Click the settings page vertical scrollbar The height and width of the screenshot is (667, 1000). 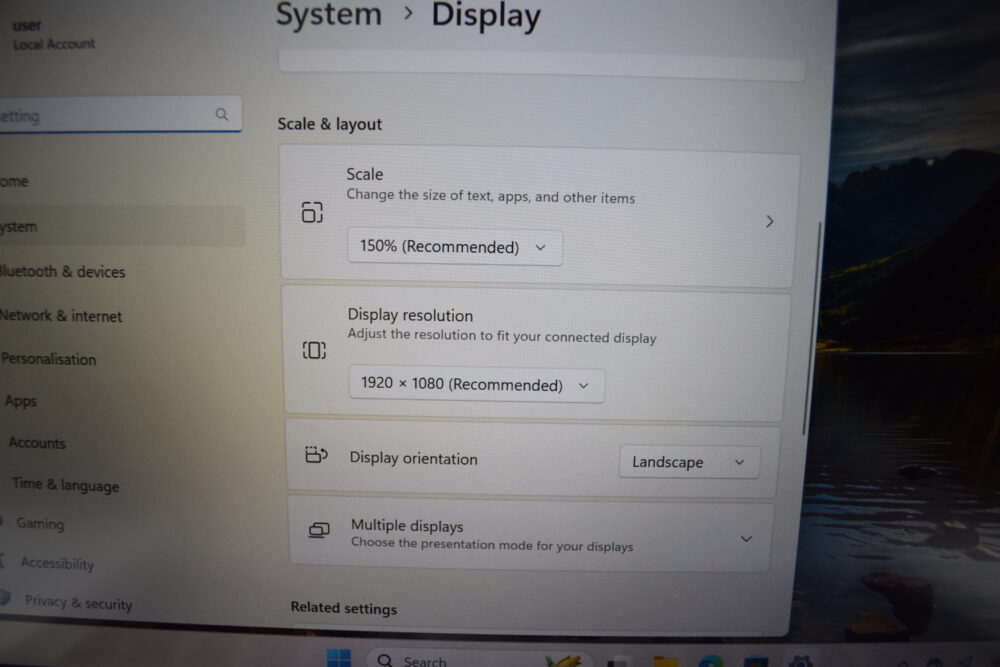click(x=811, y=328)
